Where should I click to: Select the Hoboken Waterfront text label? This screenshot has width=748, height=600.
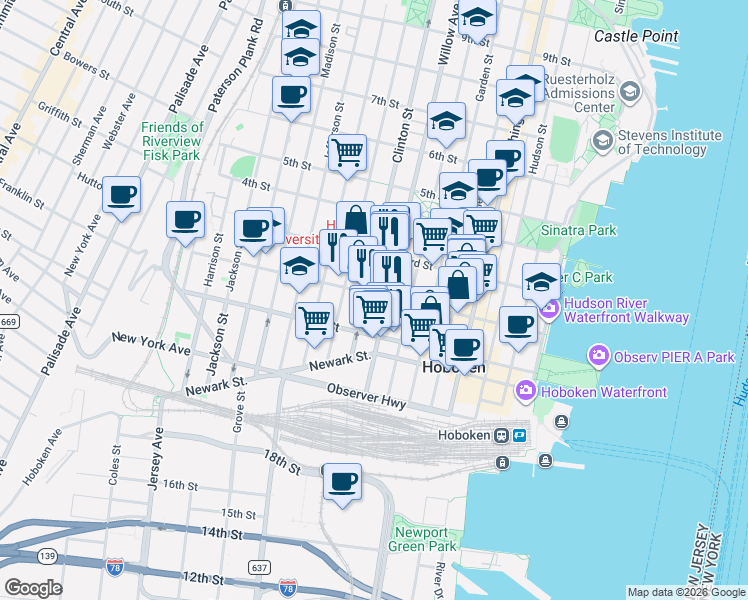(x=603, y=392)
